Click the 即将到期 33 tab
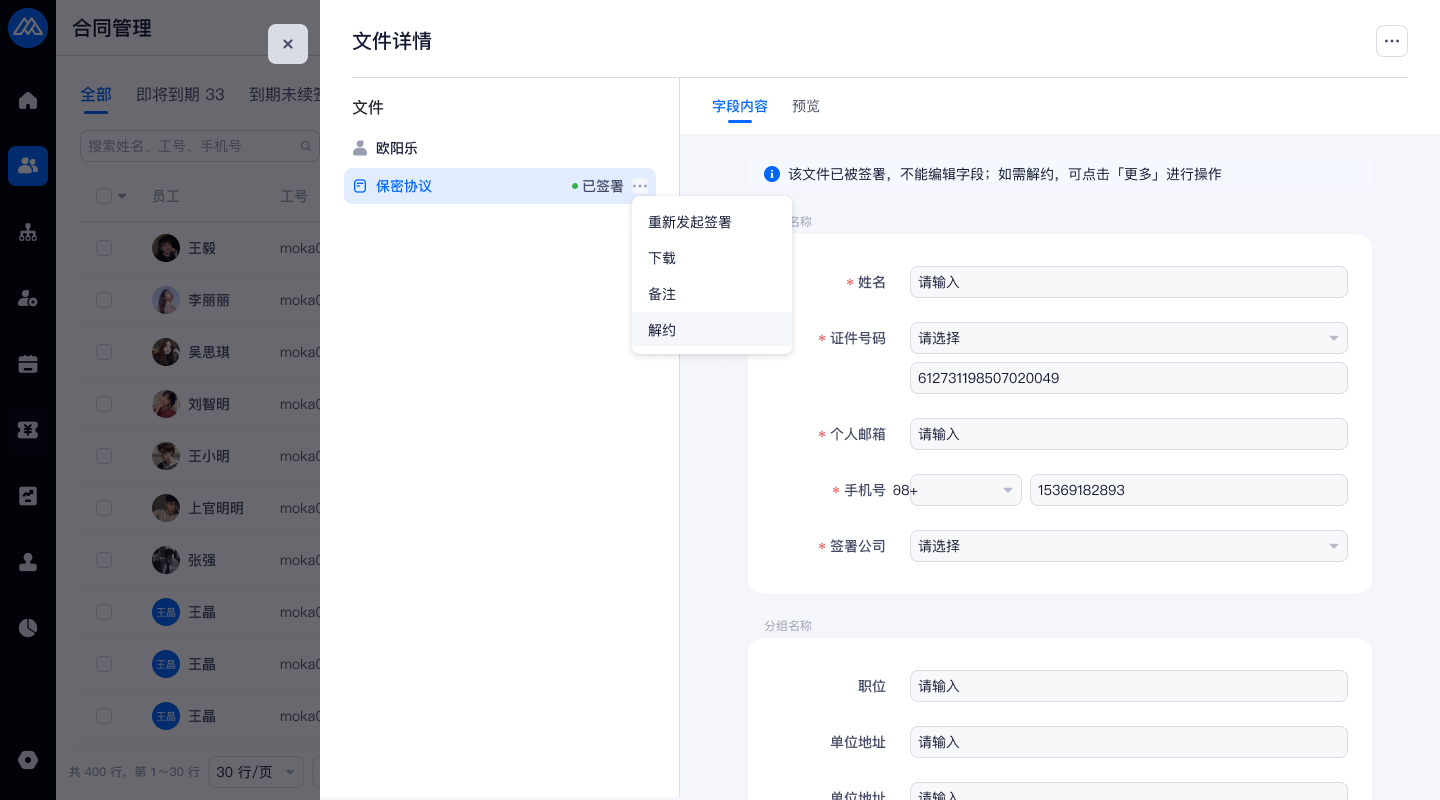Image resolution: width=1440 pixels, height=800 pixels. click(180, 95)
